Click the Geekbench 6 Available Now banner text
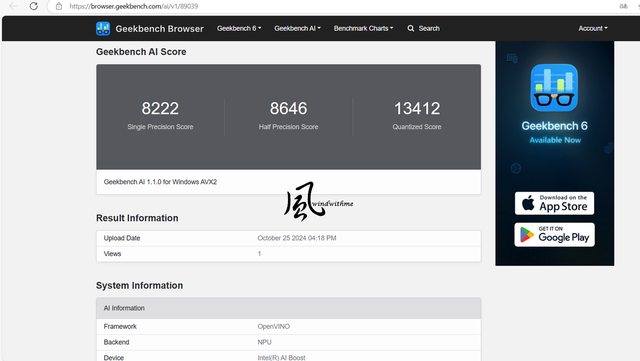Viewport: 640px width, 361px height. coord(555,132)
